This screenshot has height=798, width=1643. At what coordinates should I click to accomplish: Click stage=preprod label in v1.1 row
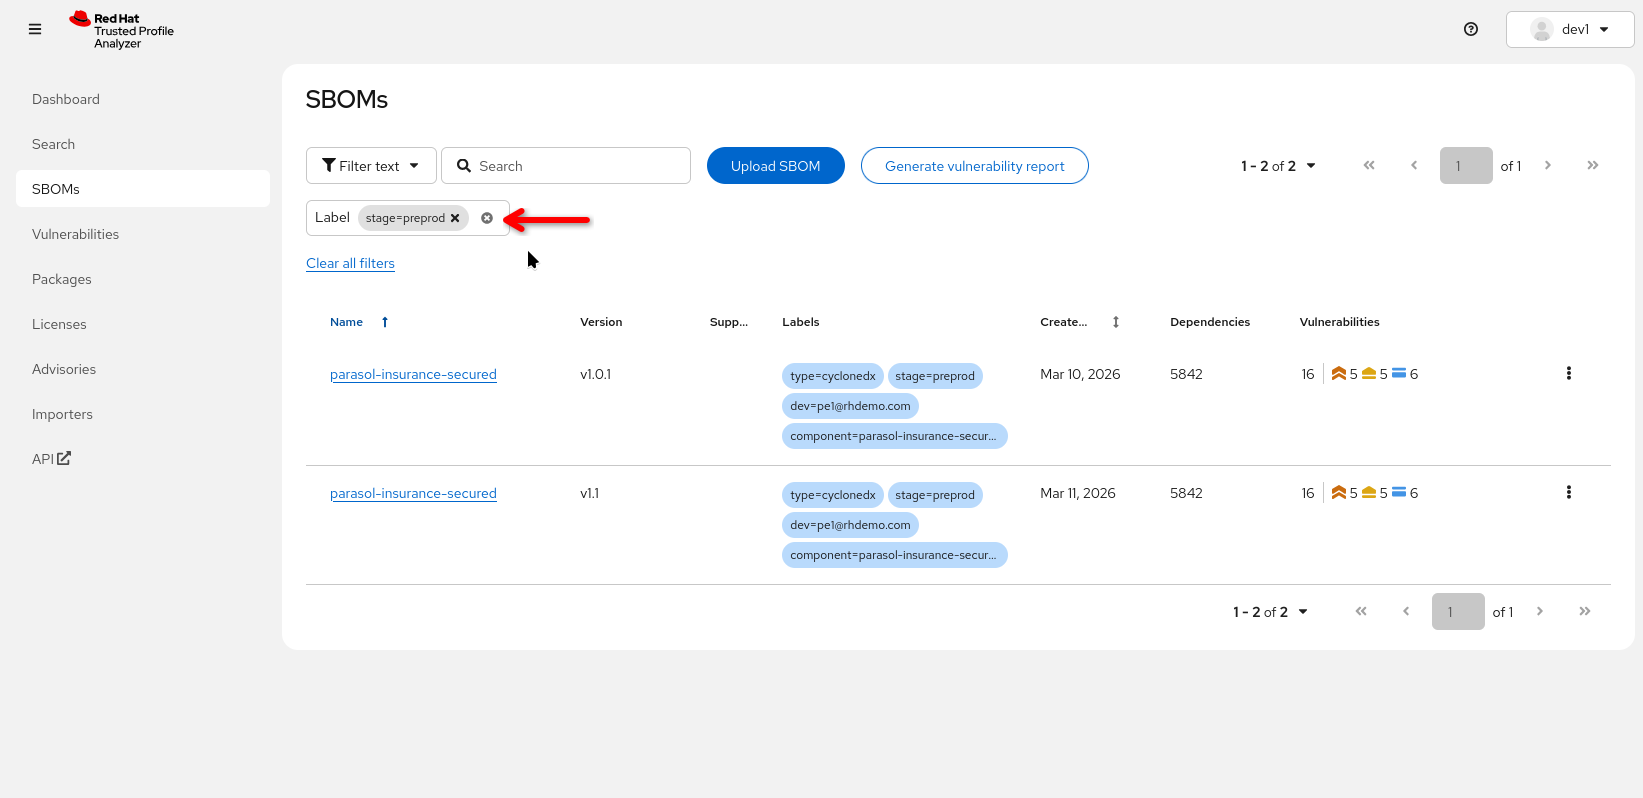pyautogui.click(x=935, y=495)
